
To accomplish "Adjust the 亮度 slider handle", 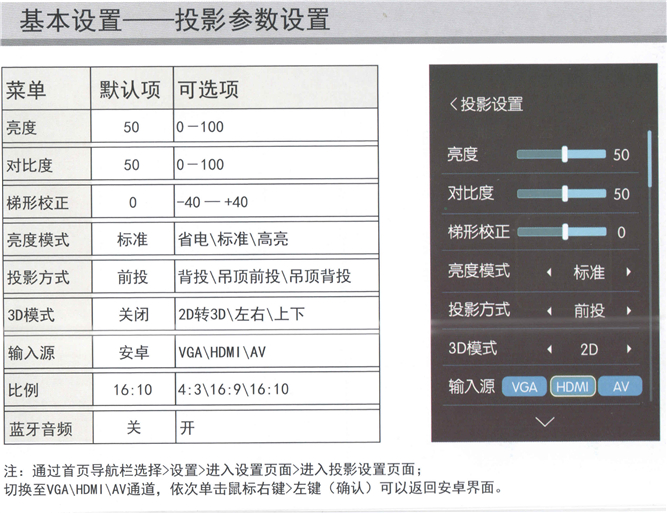I will 564,154.
